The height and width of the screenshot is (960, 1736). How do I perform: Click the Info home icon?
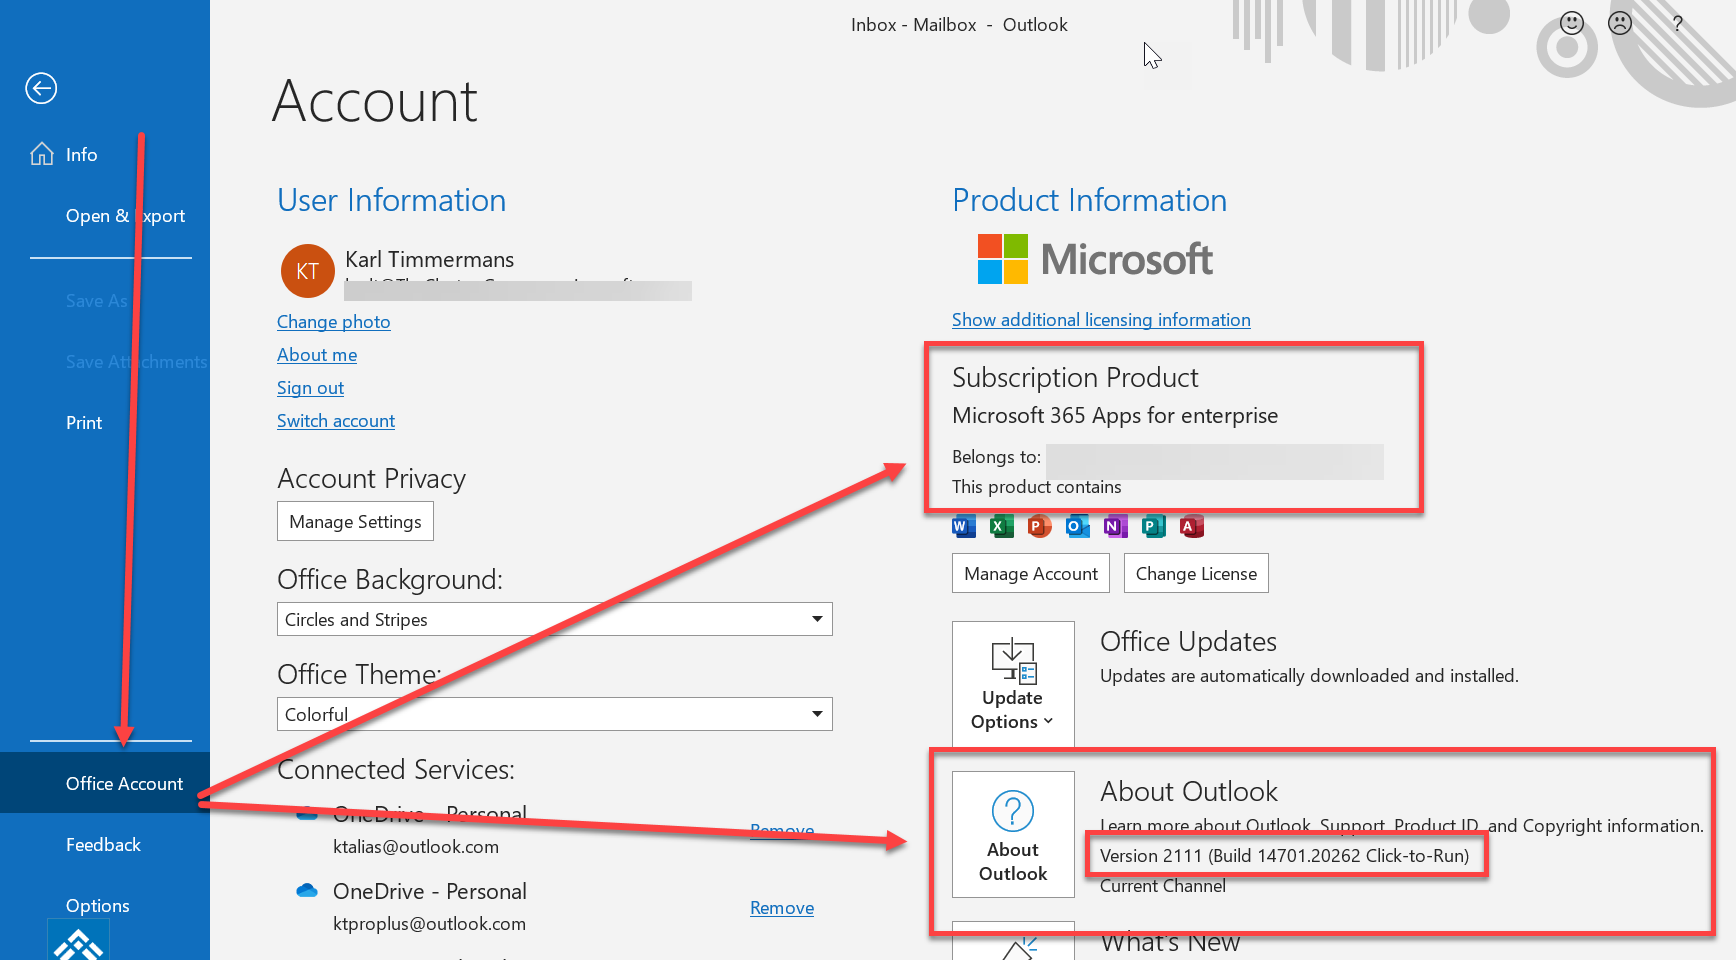point(42,154)
